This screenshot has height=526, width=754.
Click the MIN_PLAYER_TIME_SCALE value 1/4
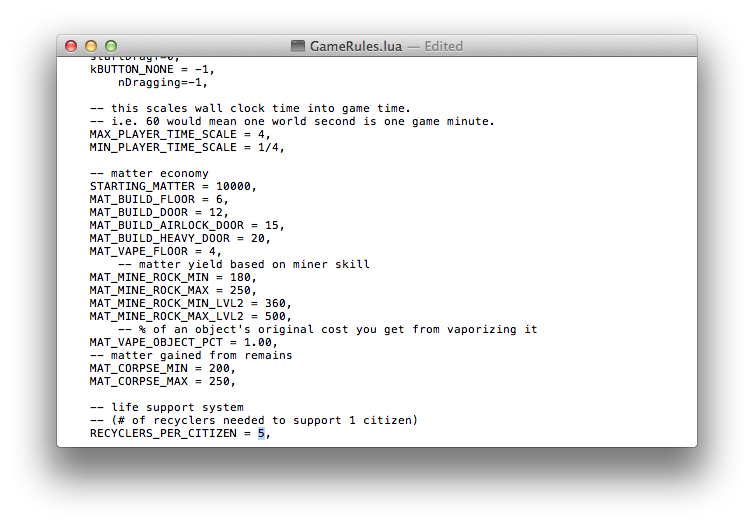(268, 147)
